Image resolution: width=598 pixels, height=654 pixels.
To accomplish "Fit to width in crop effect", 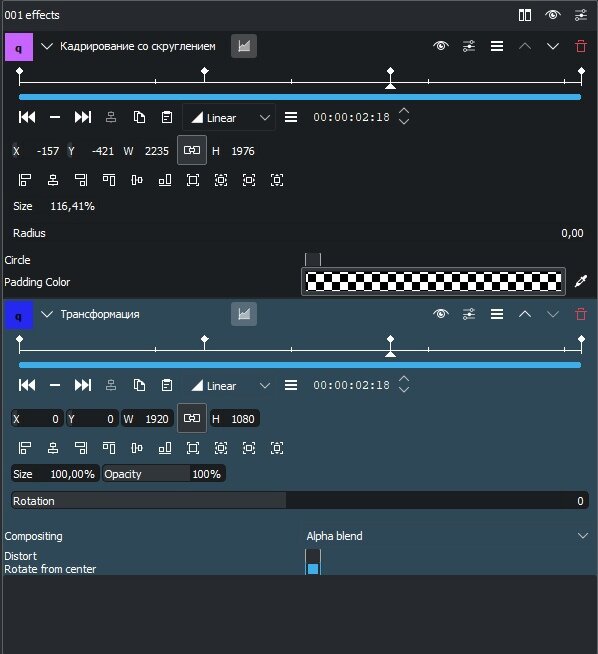I will [249, 180].
